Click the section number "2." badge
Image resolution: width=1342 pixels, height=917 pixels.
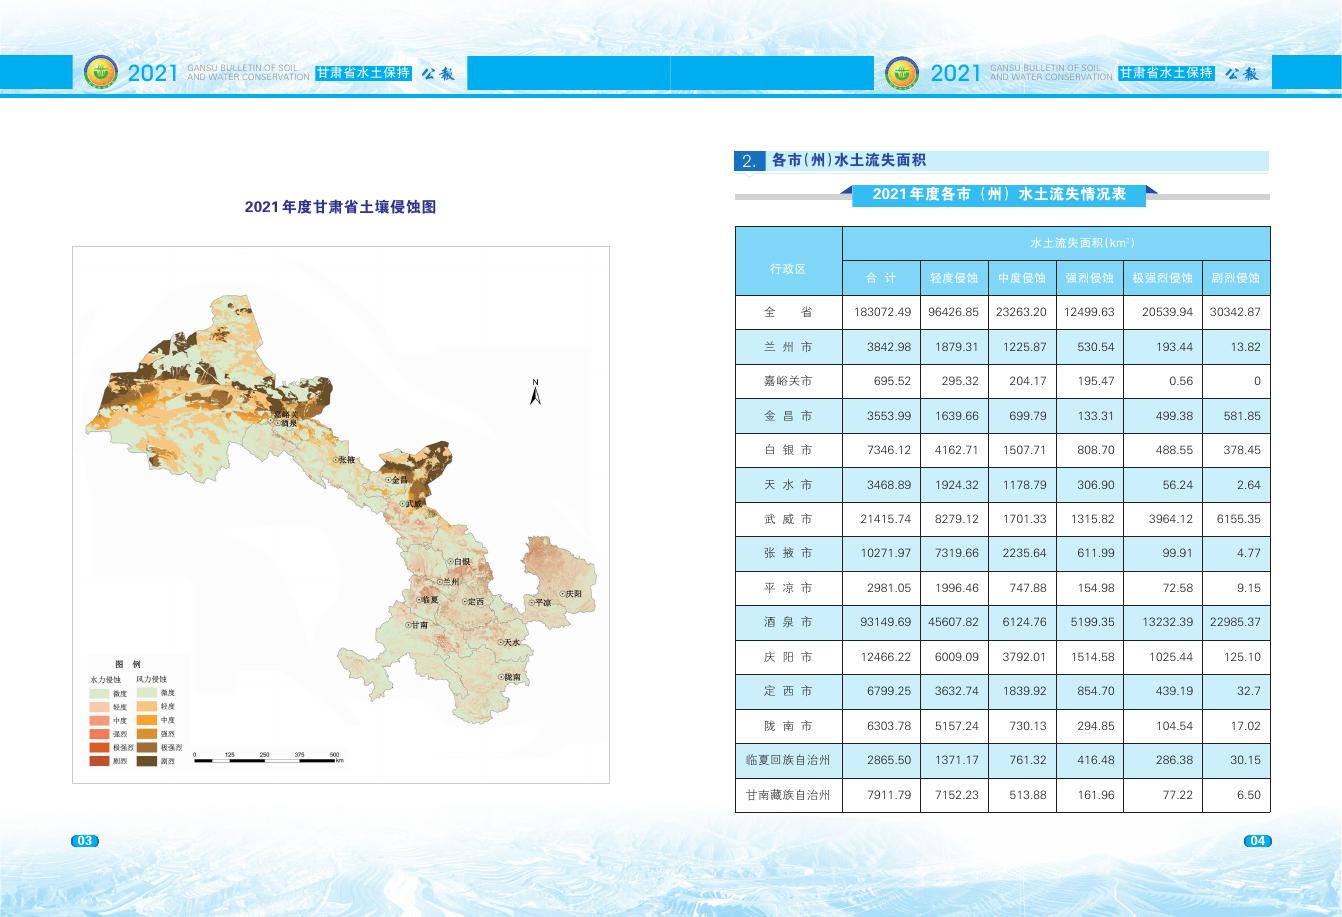(749, 161)
